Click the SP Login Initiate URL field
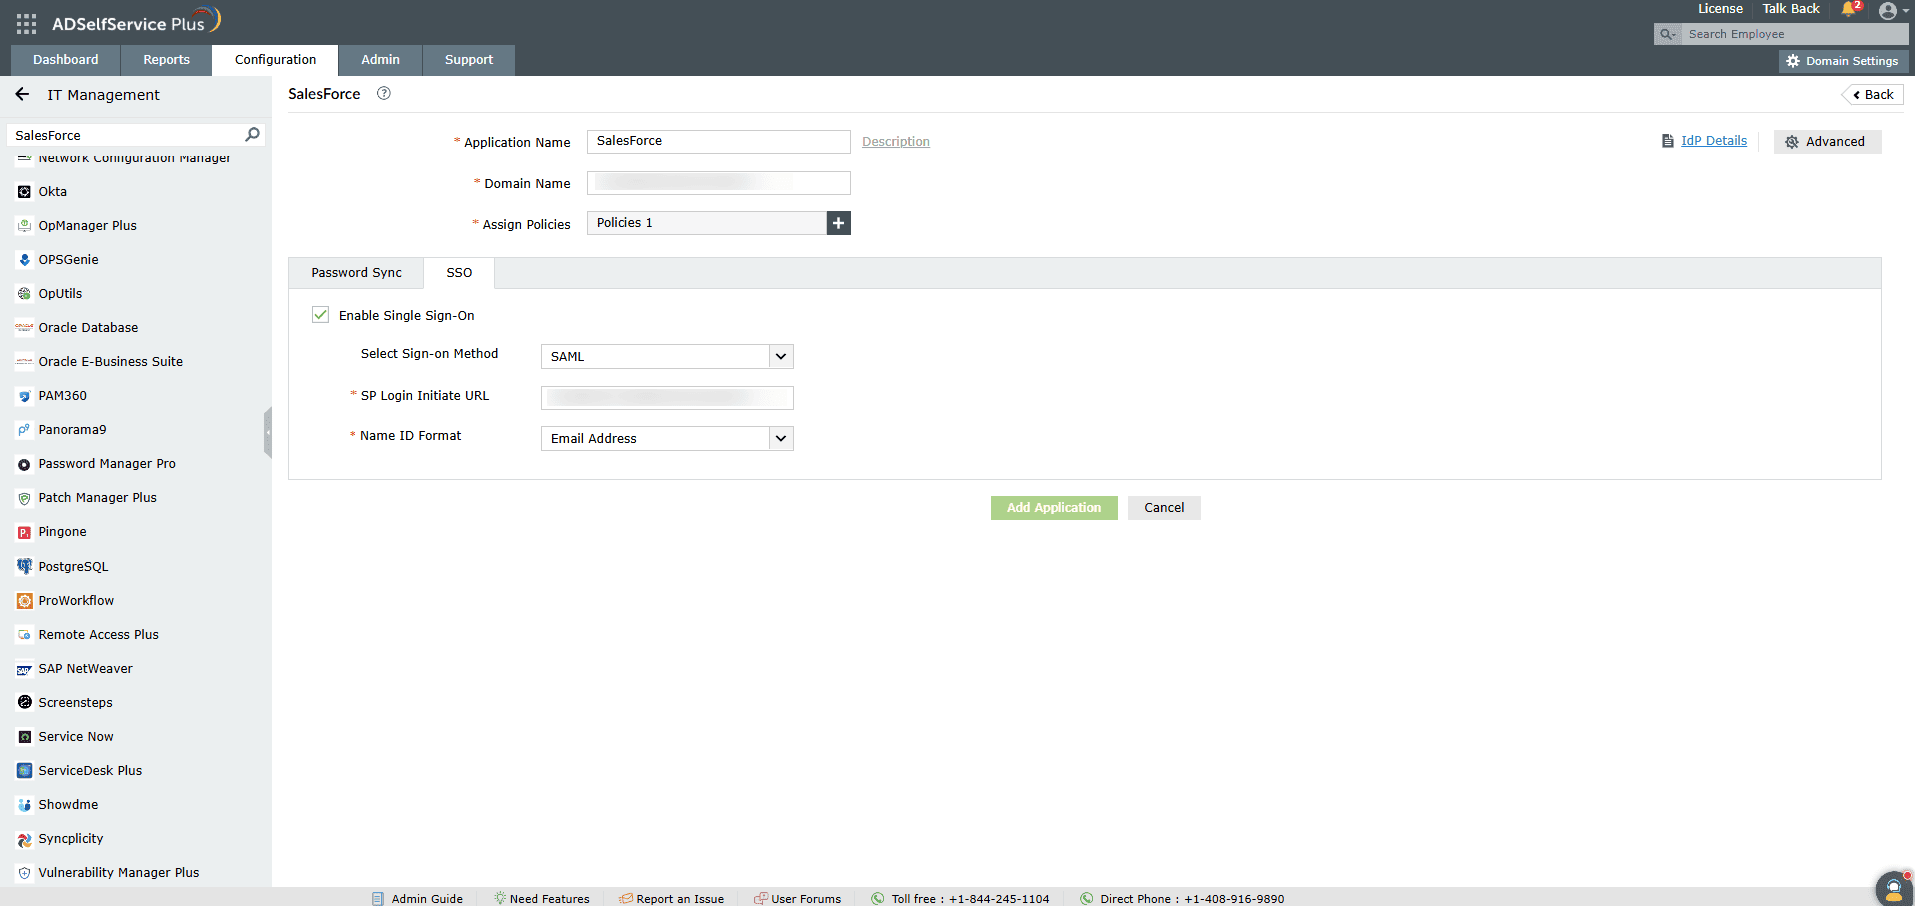The height and width of the screenshot is (906, 1915). click(x=667, y=398)
